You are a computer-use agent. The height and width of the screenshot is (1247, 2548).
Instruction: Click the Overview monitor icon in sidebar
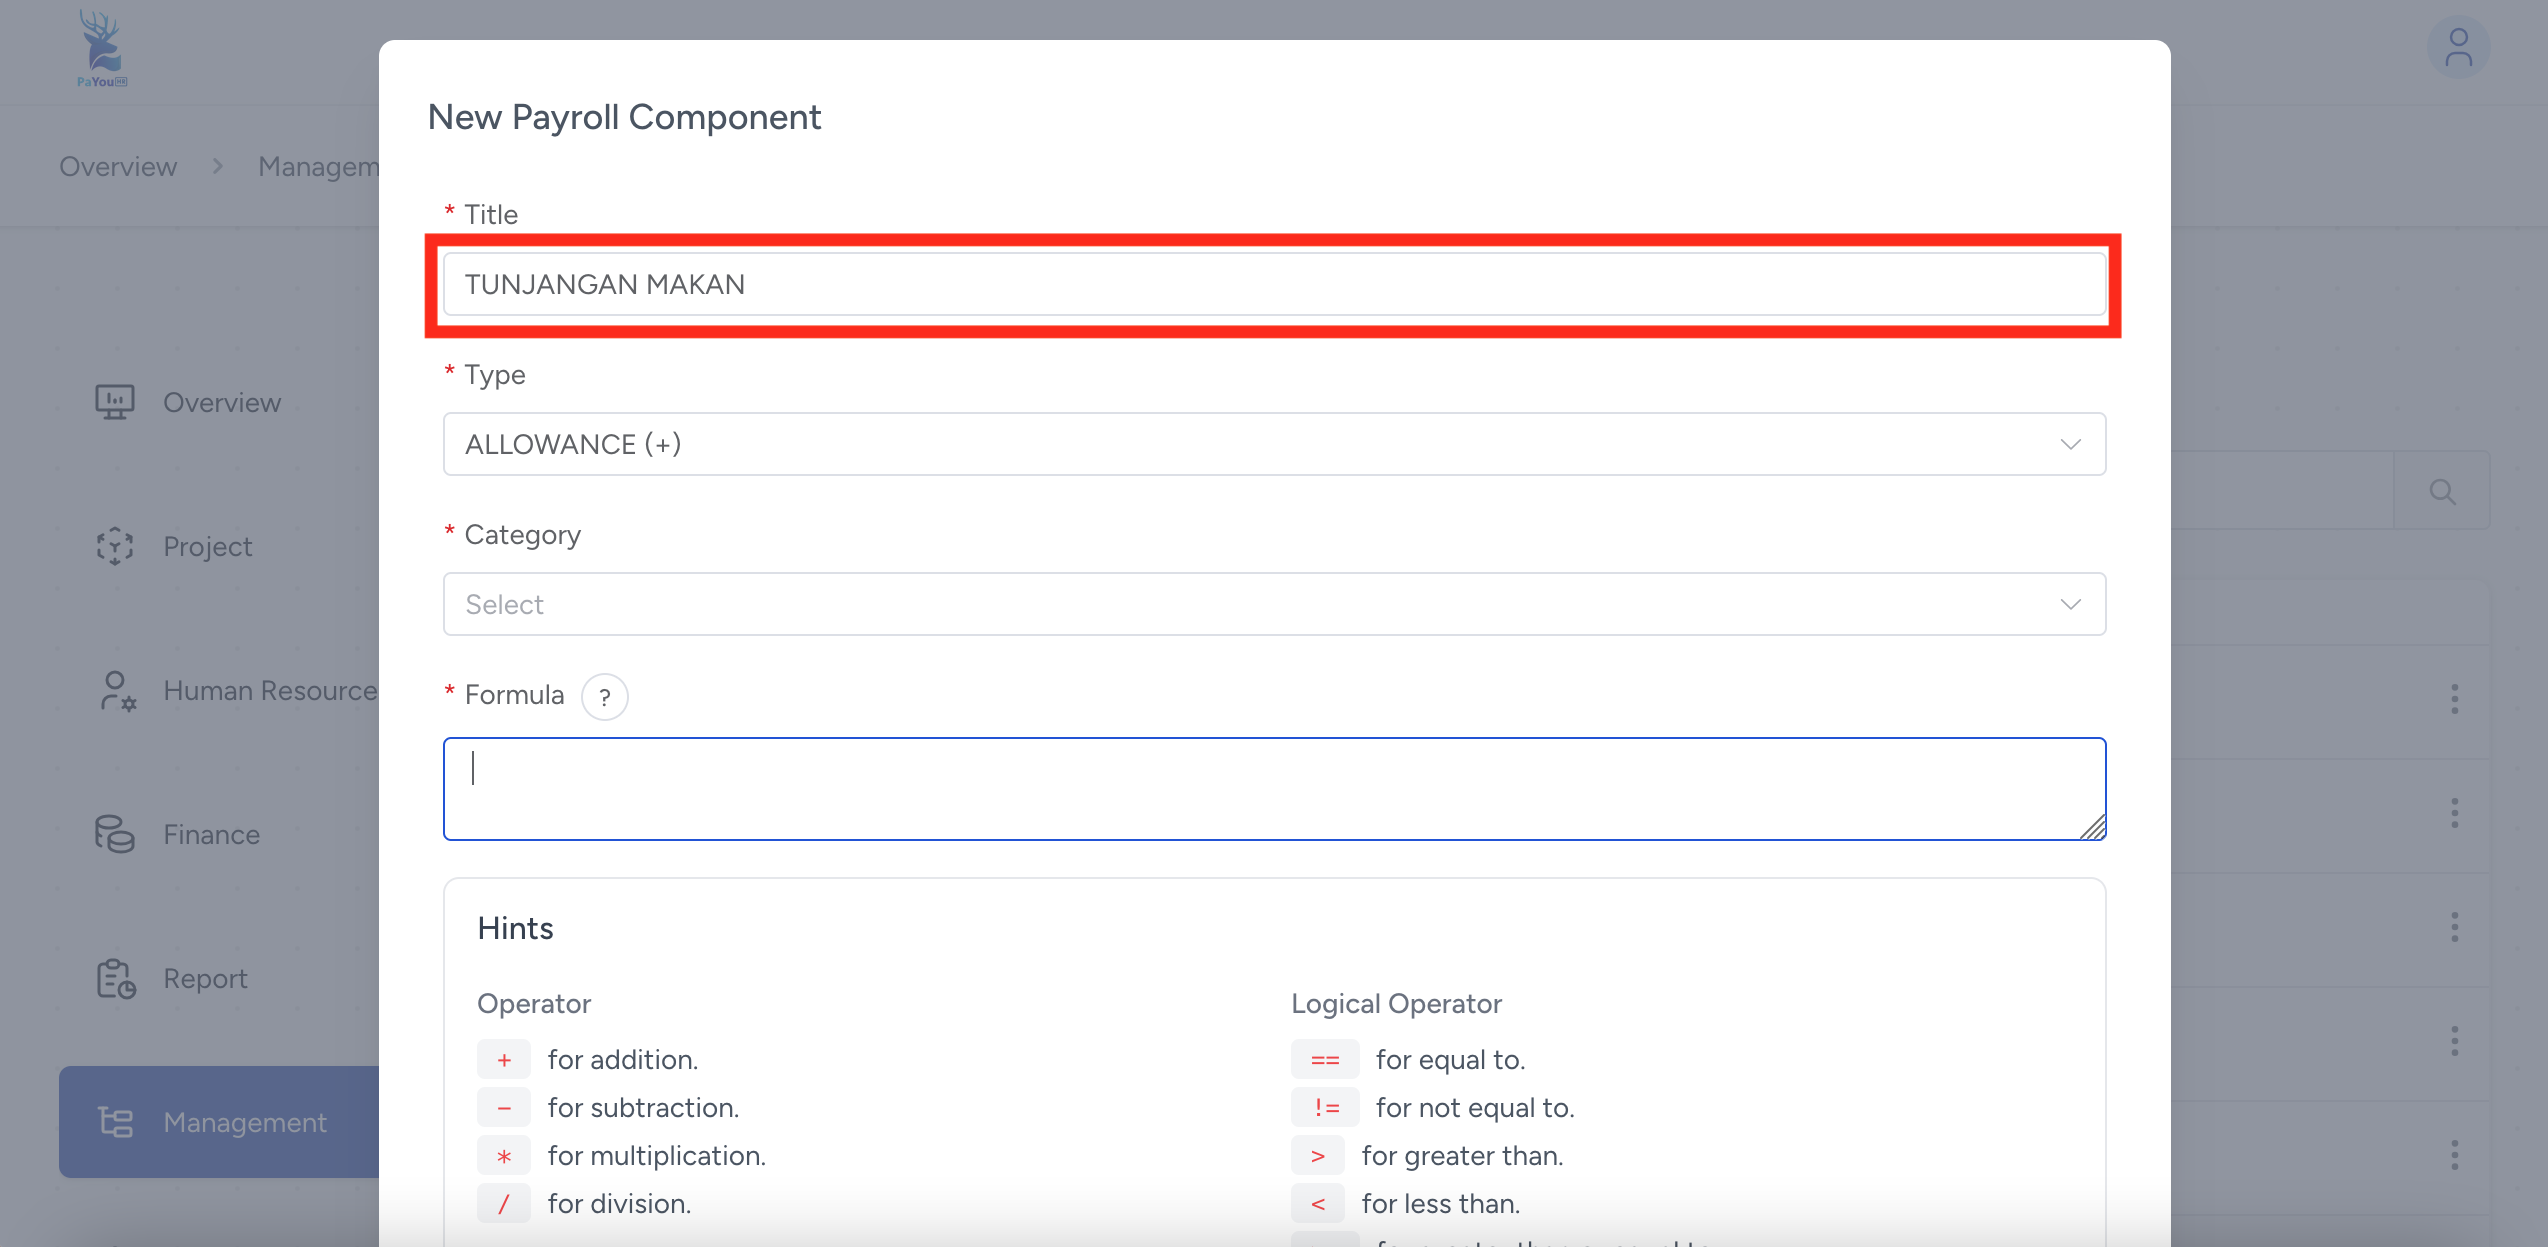pyautogui.click(x=115, y=402)
